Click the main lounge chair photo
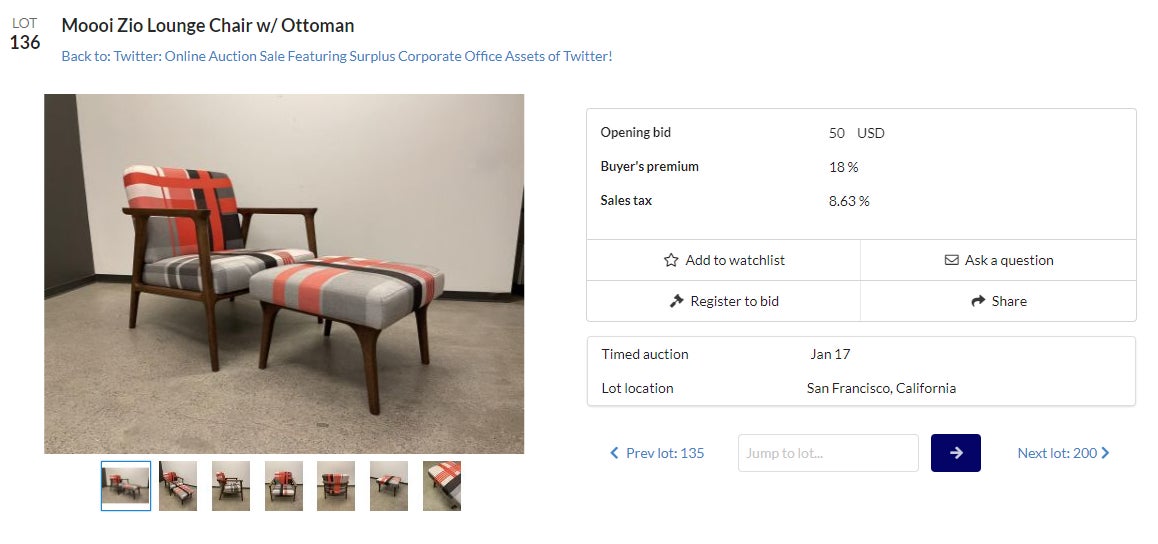The image size is (1158, 544). click(x=284, y=274)
